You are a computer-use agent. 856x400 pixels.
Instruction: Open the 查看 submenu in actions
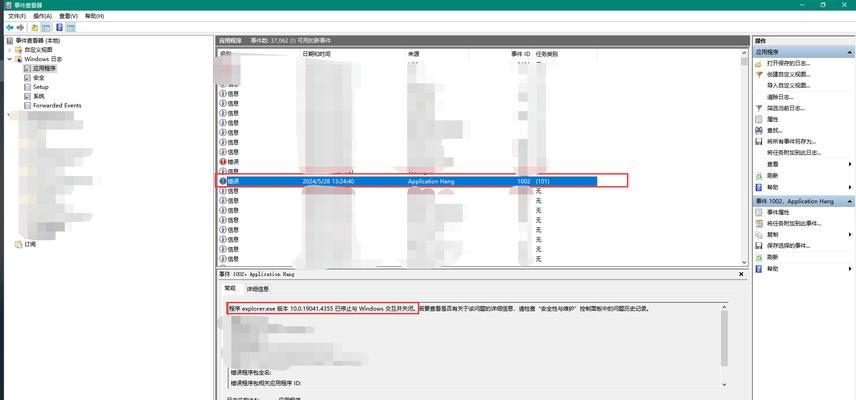pyautogui.click(x=804, y=164)
